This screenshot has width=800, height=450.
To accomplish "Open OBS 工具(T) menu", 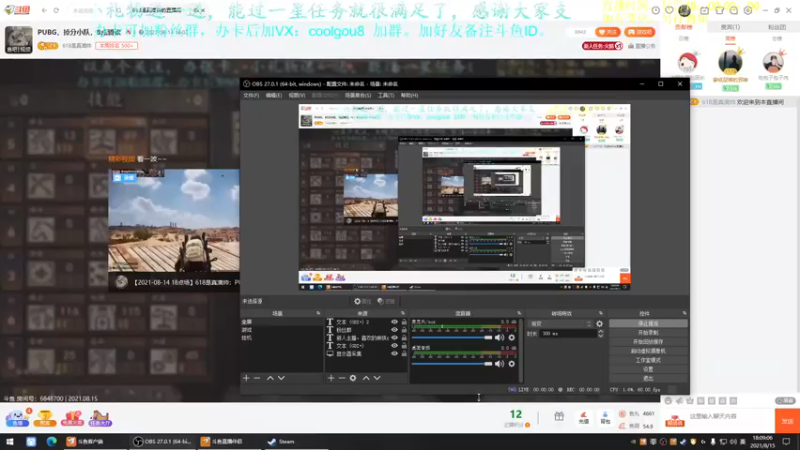I will pos(386,95).
